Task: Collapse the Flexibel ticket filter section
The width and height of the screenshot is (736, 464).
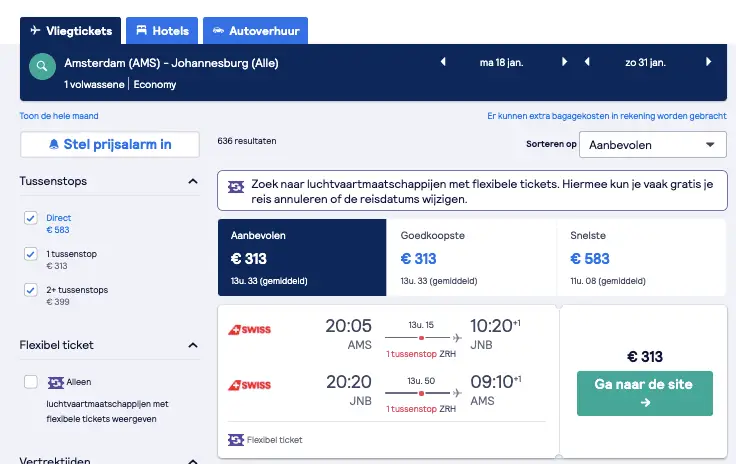Action: [193, 345]
